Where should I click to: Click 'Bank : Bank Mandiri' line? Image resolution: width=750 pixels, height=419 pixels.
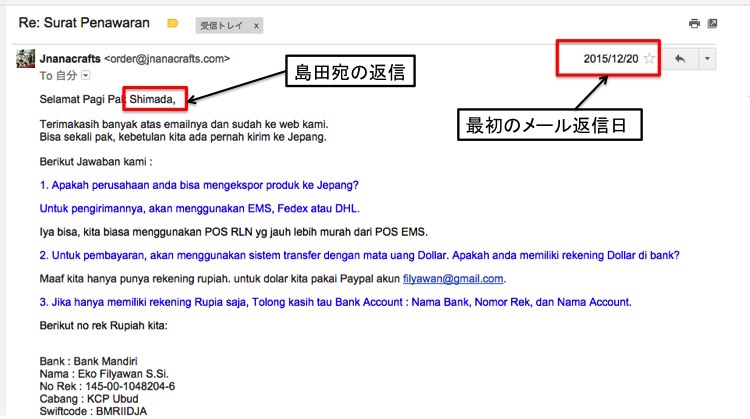tap(88, 361)
